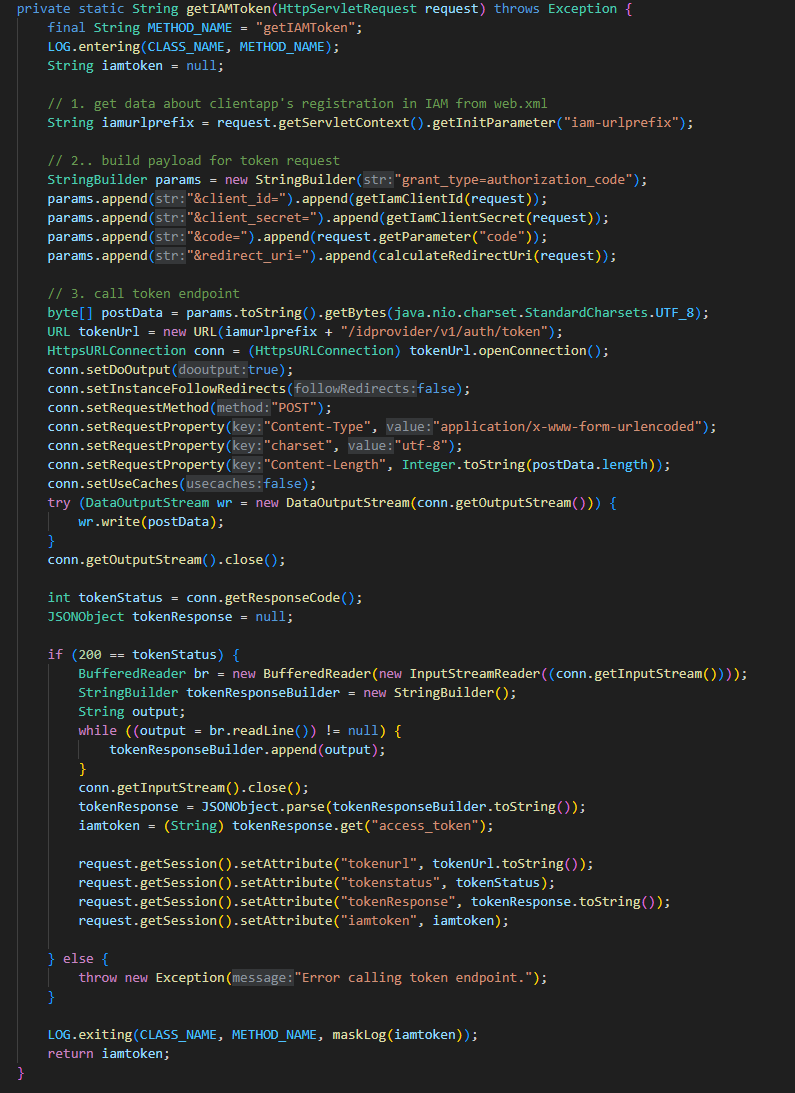795x1093 pixels.
Task: Click the calculateRedirectUri call
Action: pos(455,256)
